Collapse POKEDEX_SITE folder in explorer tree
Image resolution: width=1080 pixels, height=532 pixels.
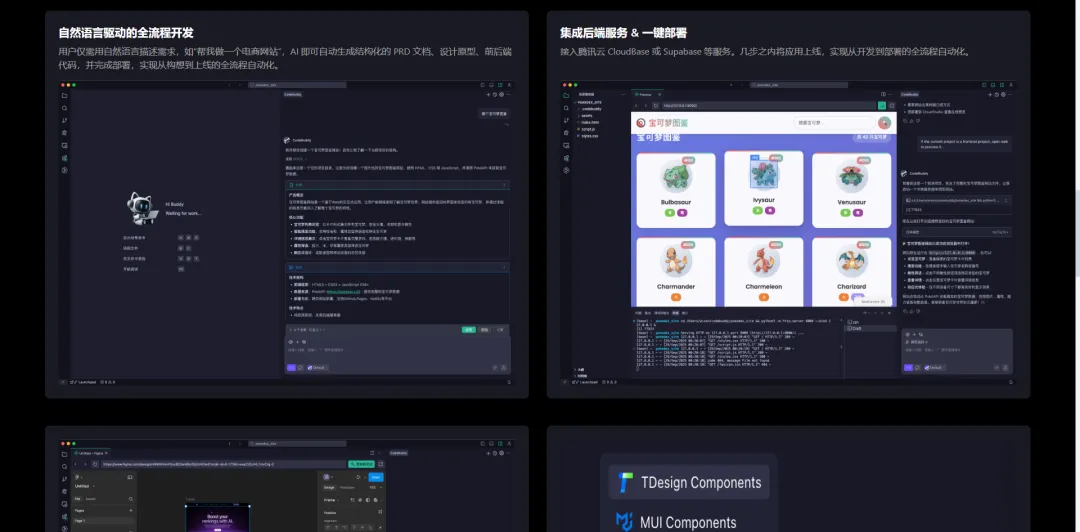pyautogui.click(x=588, y=103)
